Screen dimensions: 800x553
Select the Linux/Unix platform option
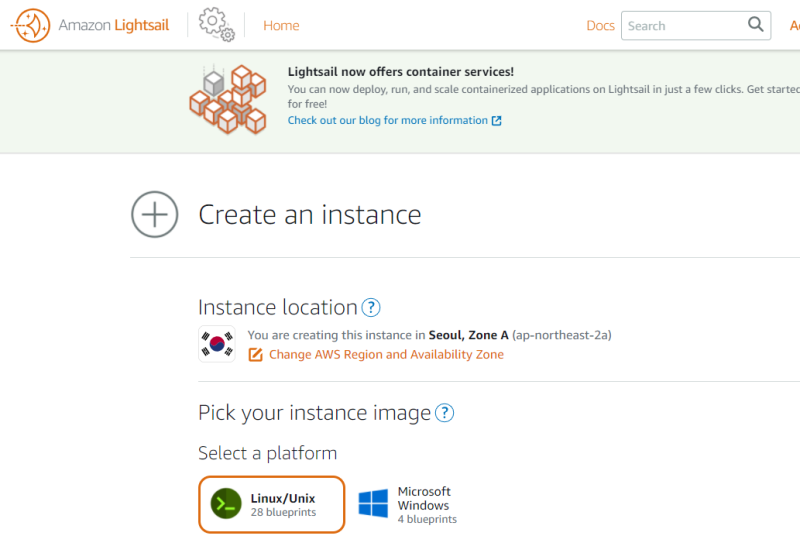271,504
